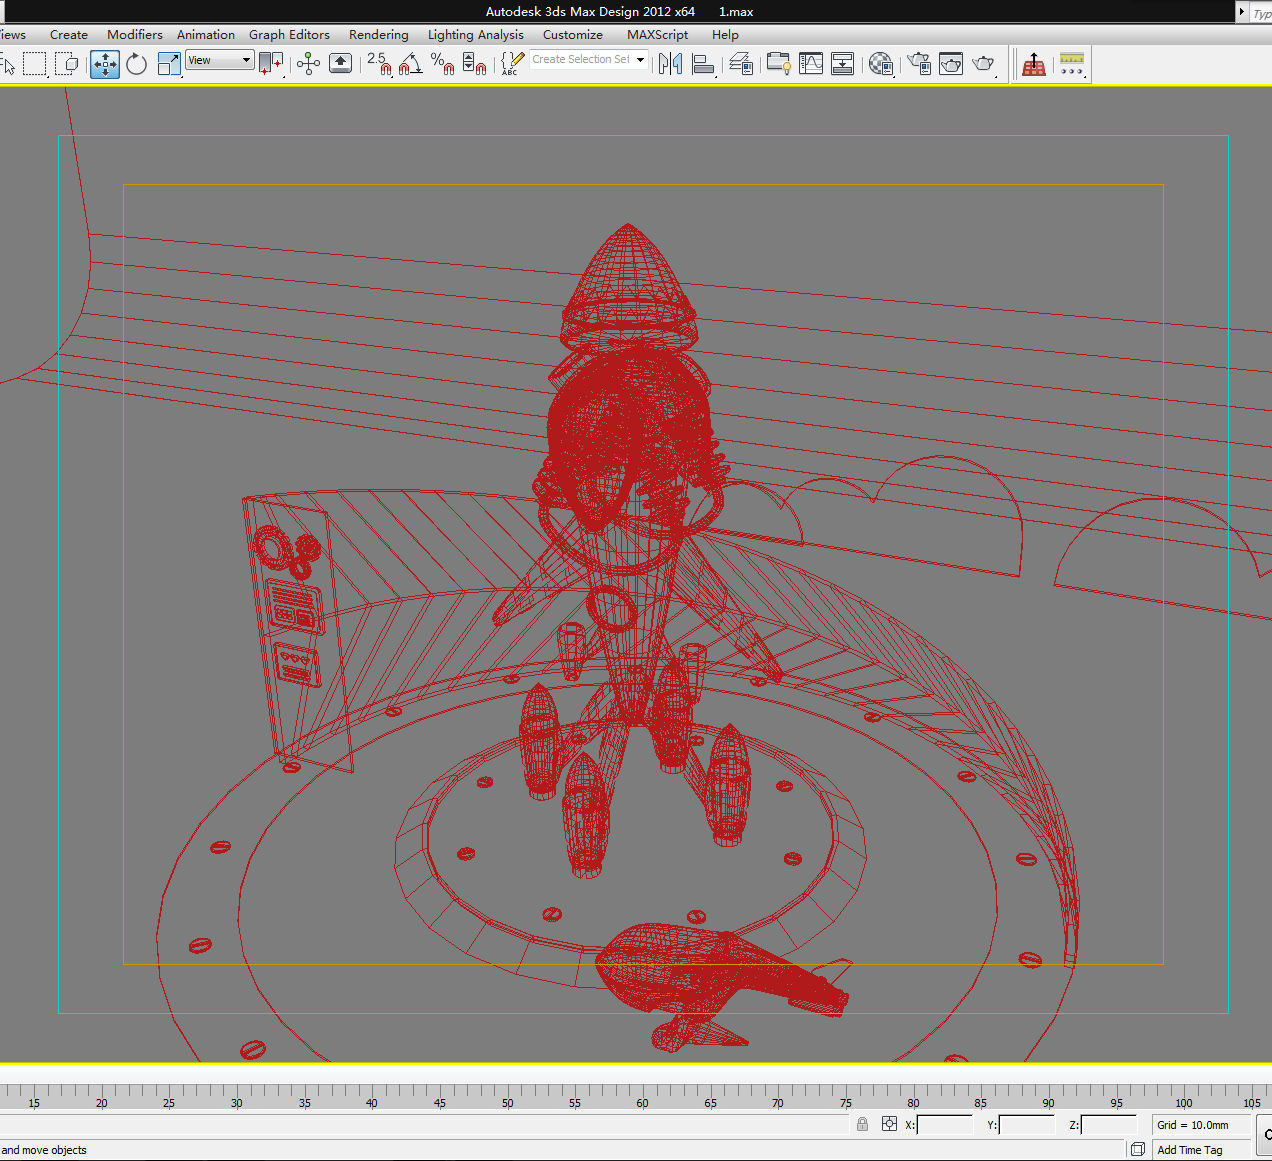This screenshot has width=1272, height=1161.
Task: Toggle isolate selection cube icon in status bar
Action: point(1137,1150)
